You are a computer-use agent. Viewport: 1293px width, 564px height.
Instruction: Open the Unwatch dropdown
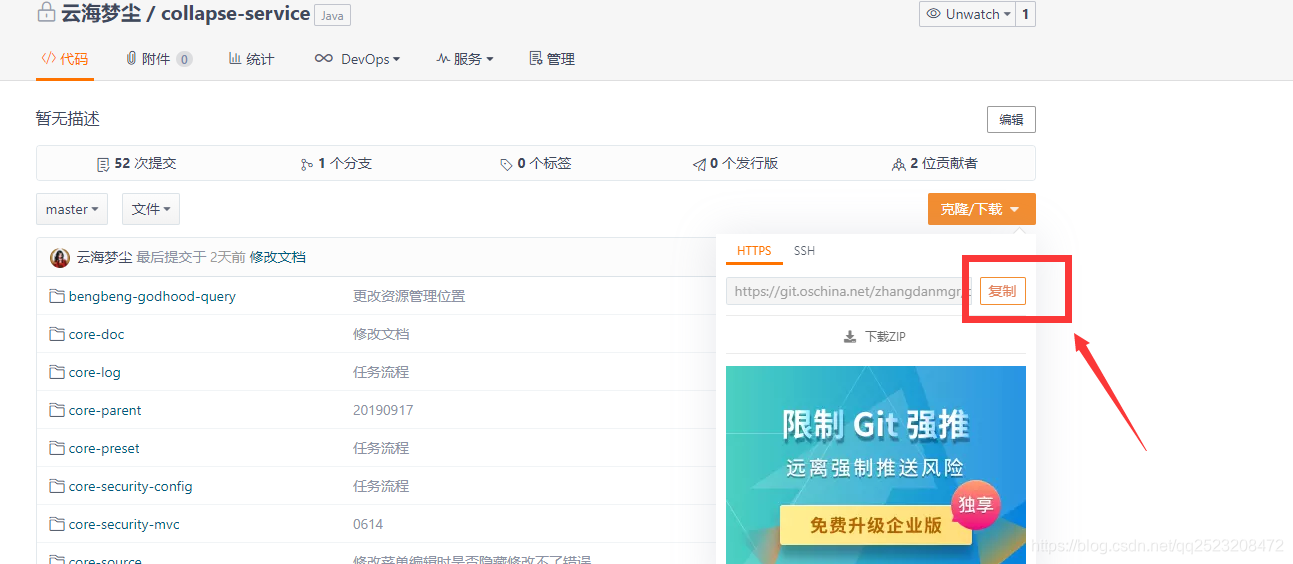(968, 14)
